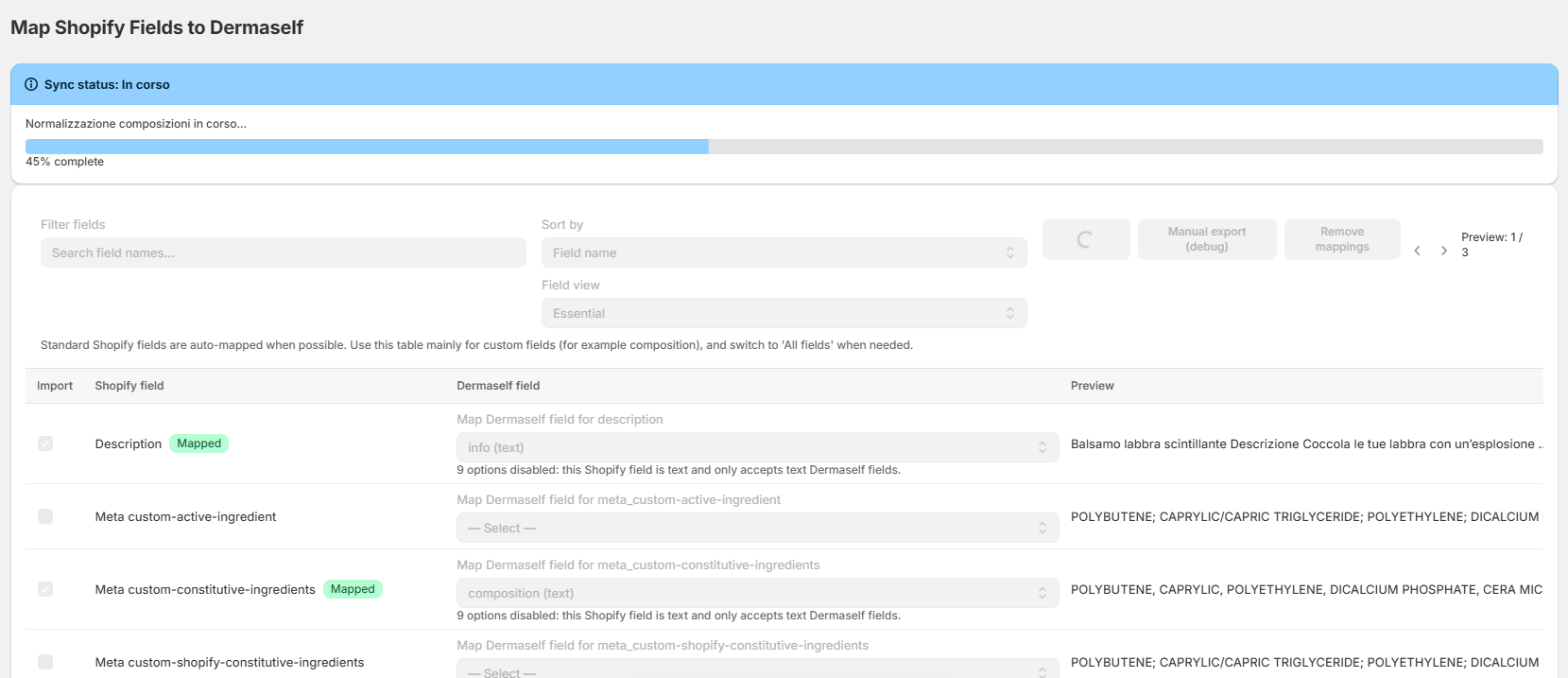
Task: Click the 'Filter fields' label
Action: (72, 225)
